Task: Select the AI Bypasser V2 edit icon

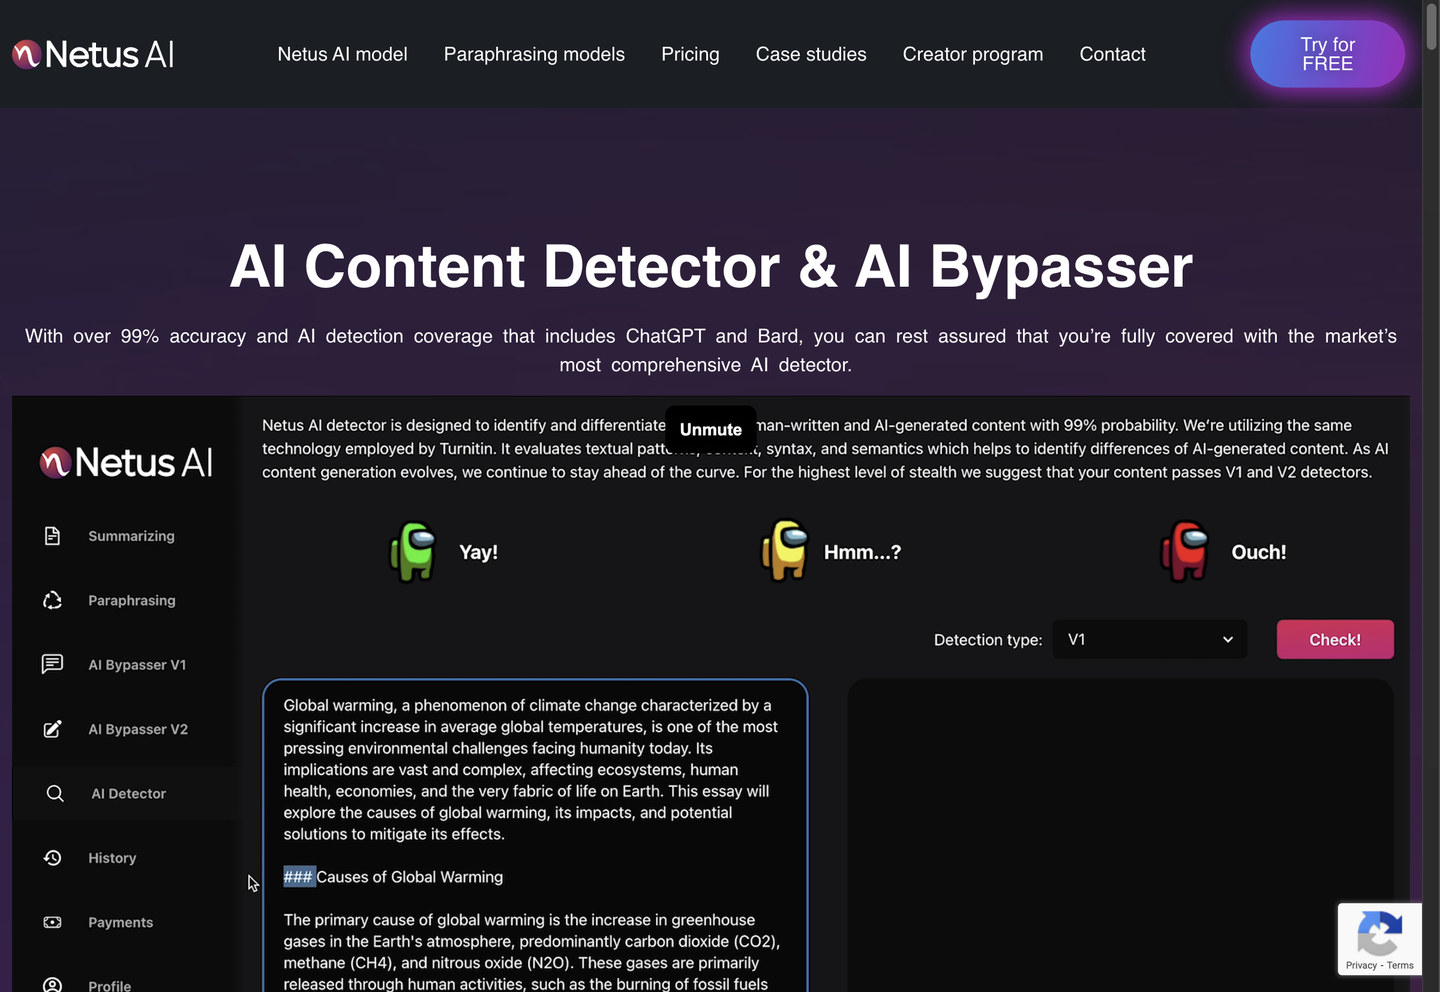Action: point(53,729)
